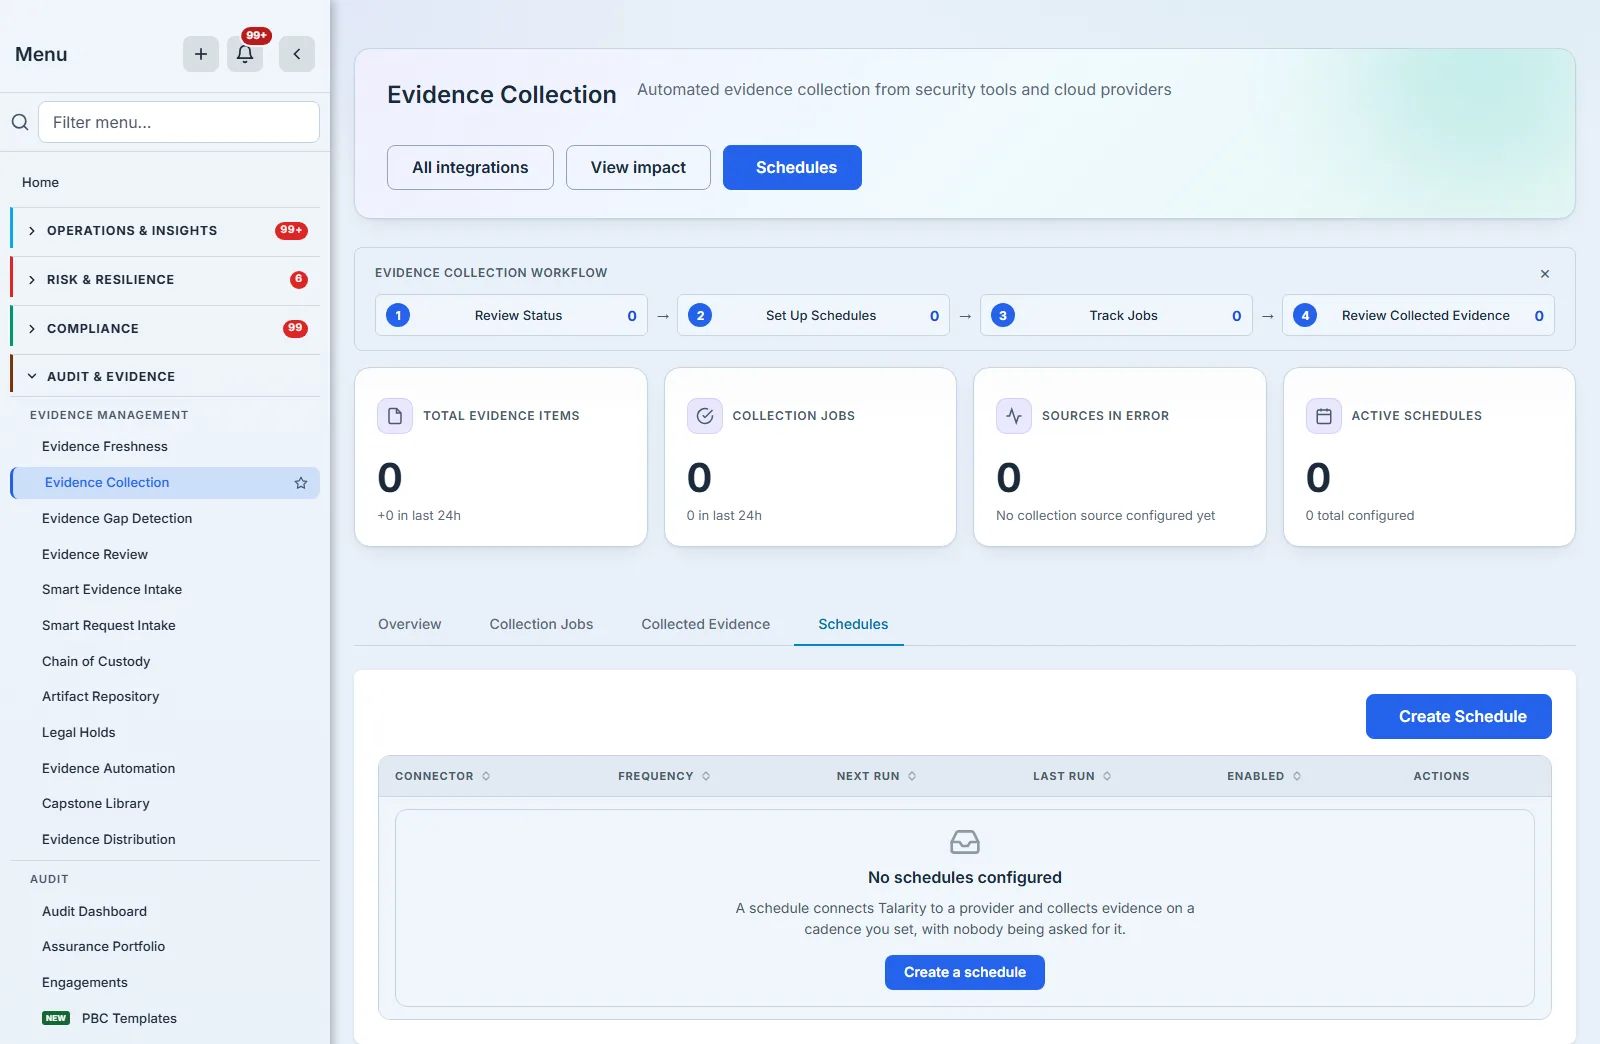Open Capstone Library
Image resolution: width=1600 pixels, height=1044 pixels.
click(x=165, y=804)
